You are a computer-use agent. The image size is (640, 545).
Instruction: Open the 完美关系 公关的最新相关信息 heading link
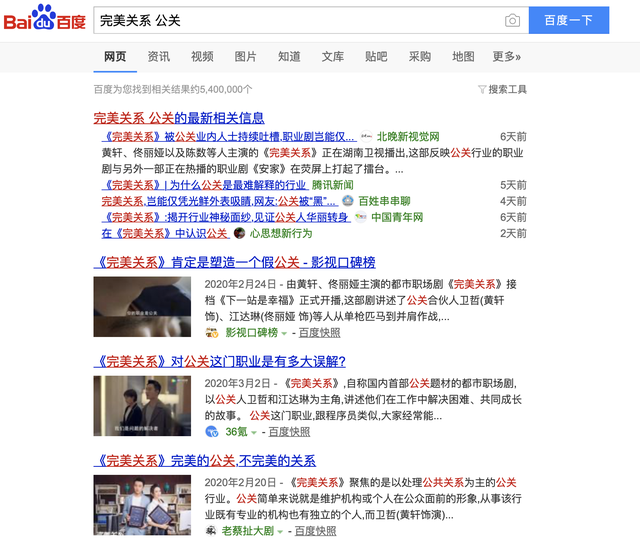click(179, 118)
